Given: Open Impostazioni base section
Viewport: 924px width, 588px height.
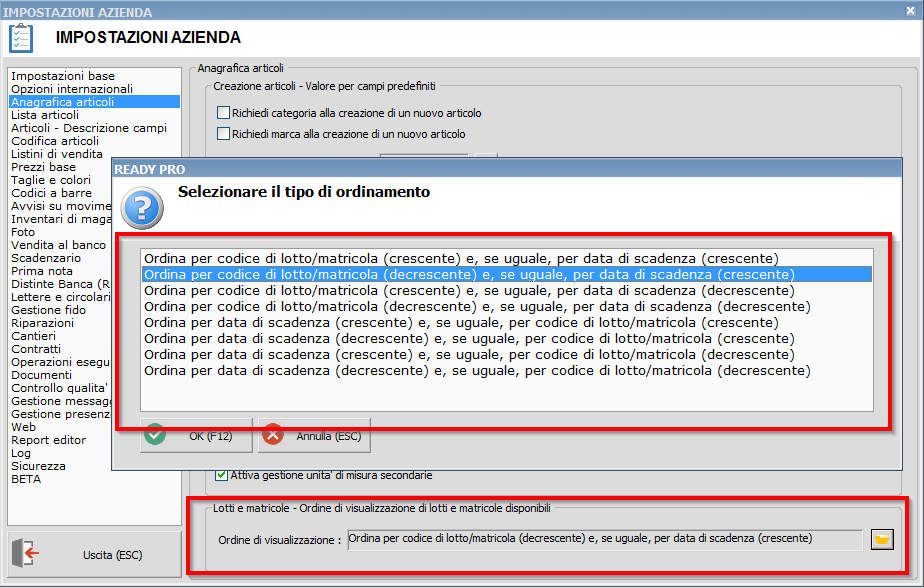Looking at the screenshot, I should tap(94, 76).
